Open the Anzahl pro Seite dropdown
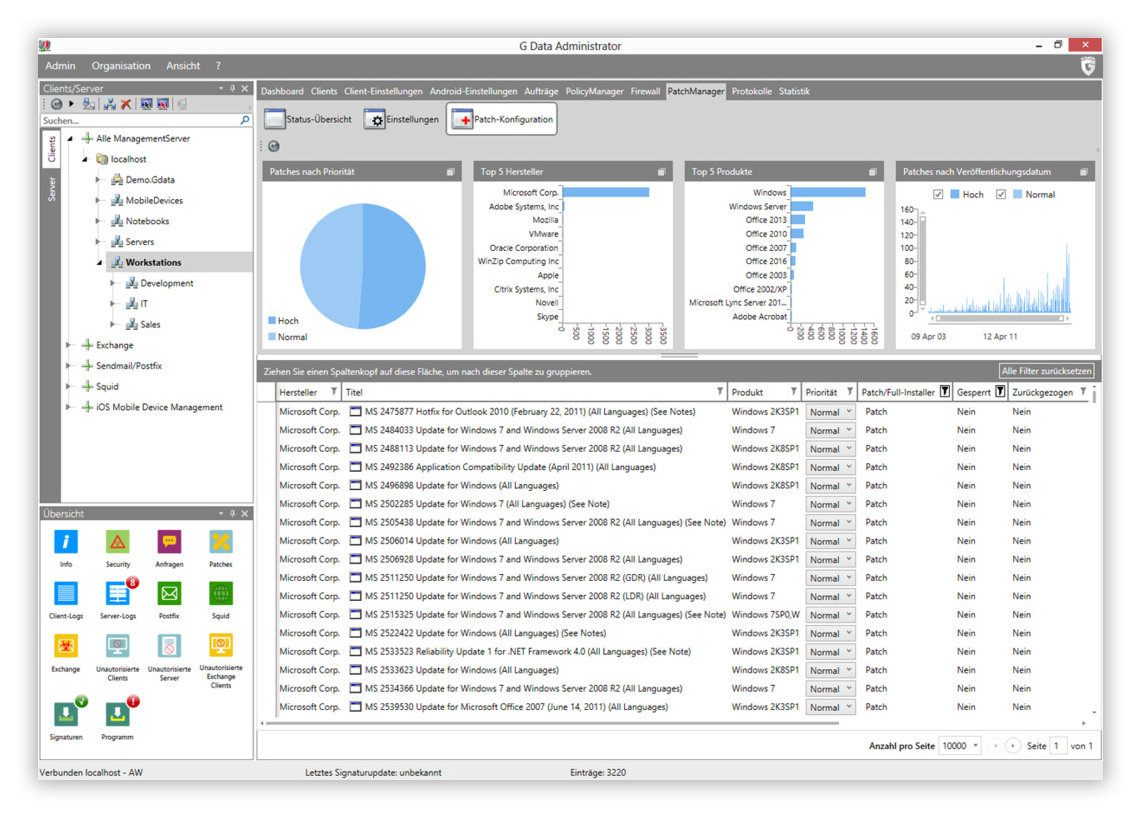 coord(978,745)
